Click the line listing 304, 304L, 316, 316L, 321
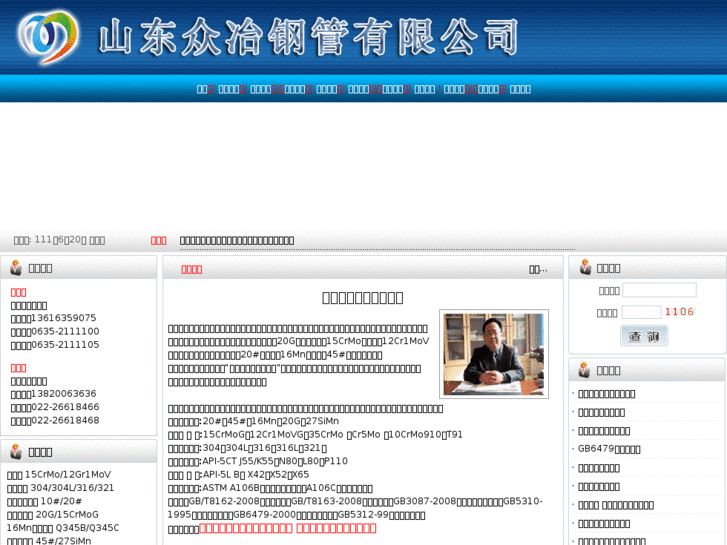The image size is (727, 545). [x=248, y=448]
